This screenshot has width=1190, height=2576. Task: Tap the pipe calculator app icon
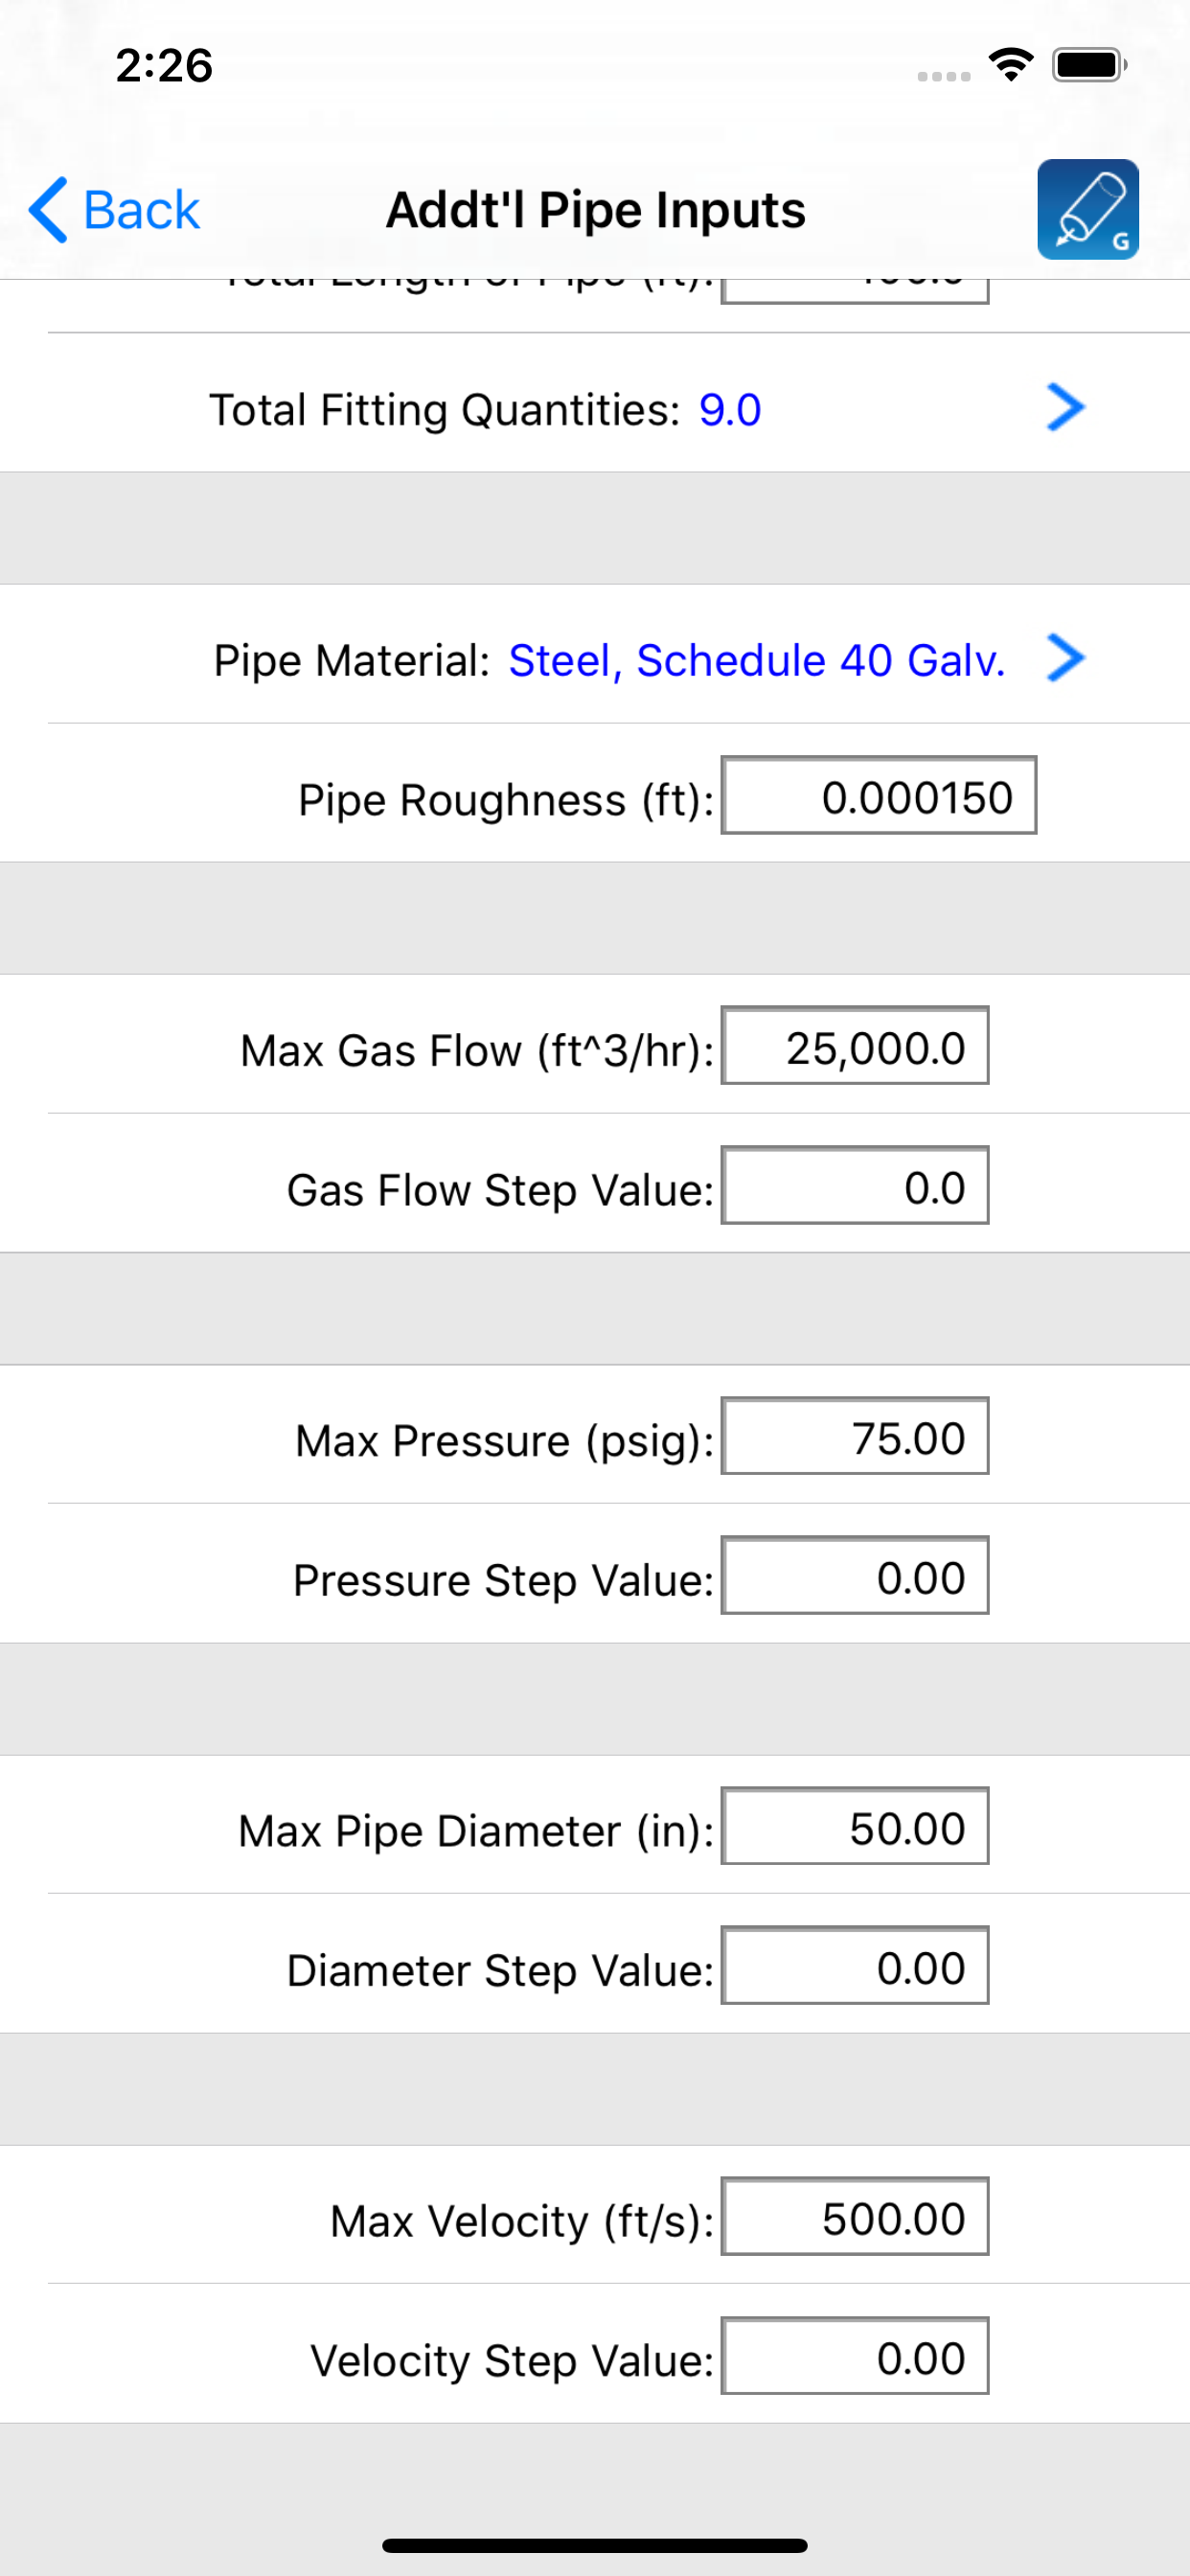pyautogui.click(x=1088, y=209)
